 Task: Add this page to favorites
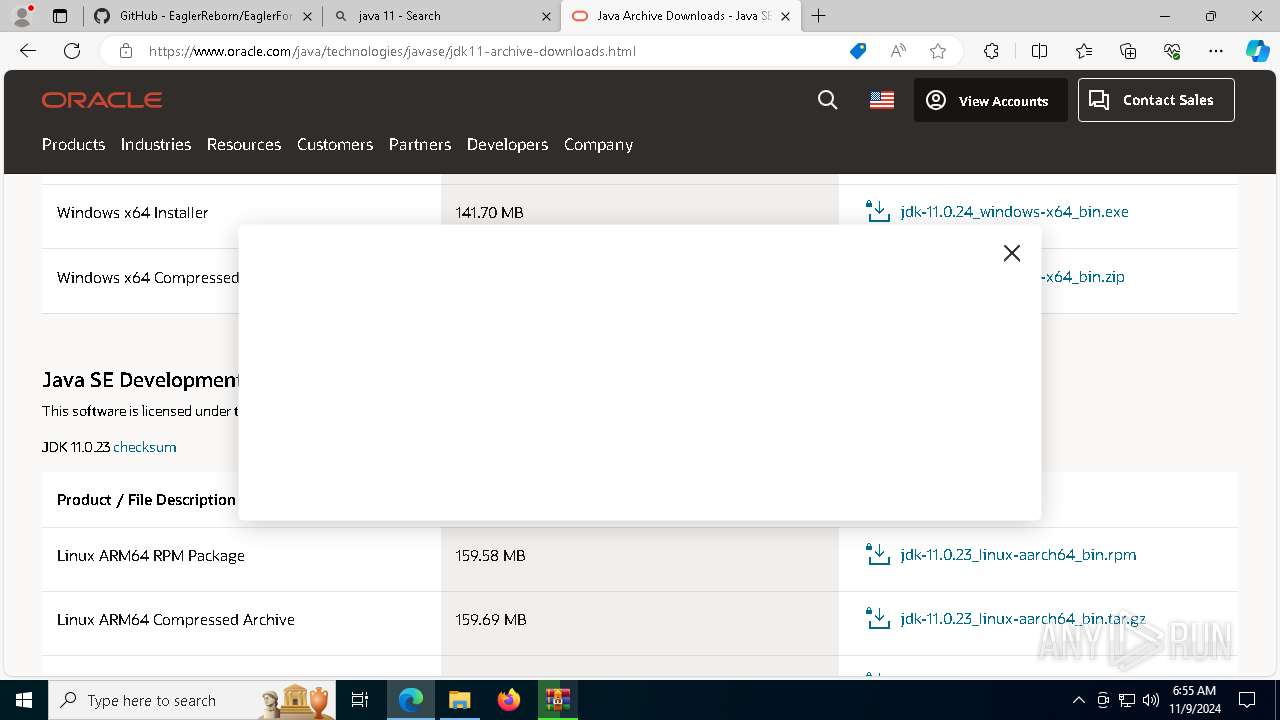click(938, 51)
